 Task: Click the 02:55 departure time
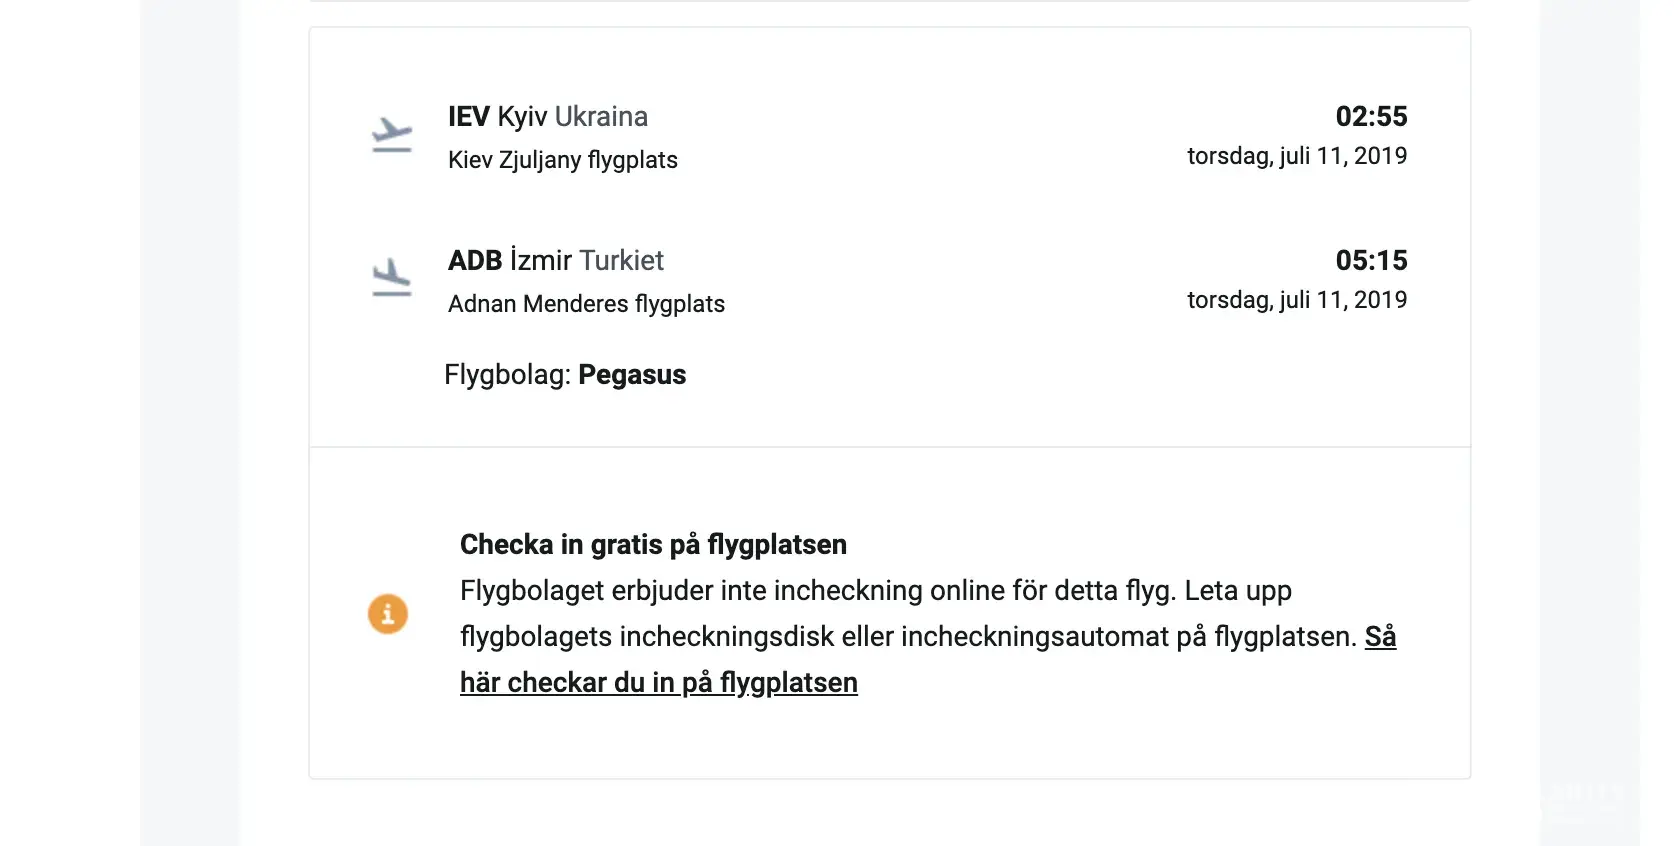(1371, 117)
